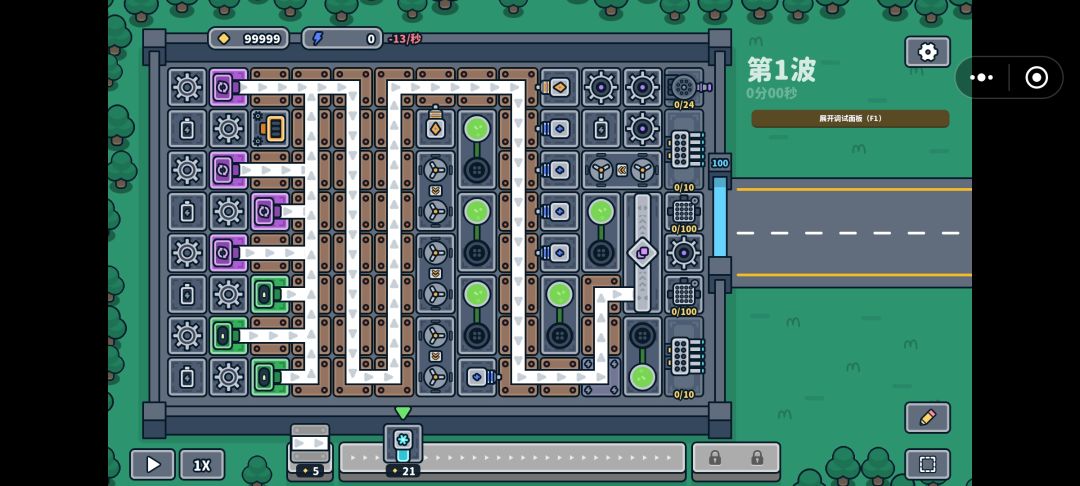Start the wave with the play button

(152, 465)
